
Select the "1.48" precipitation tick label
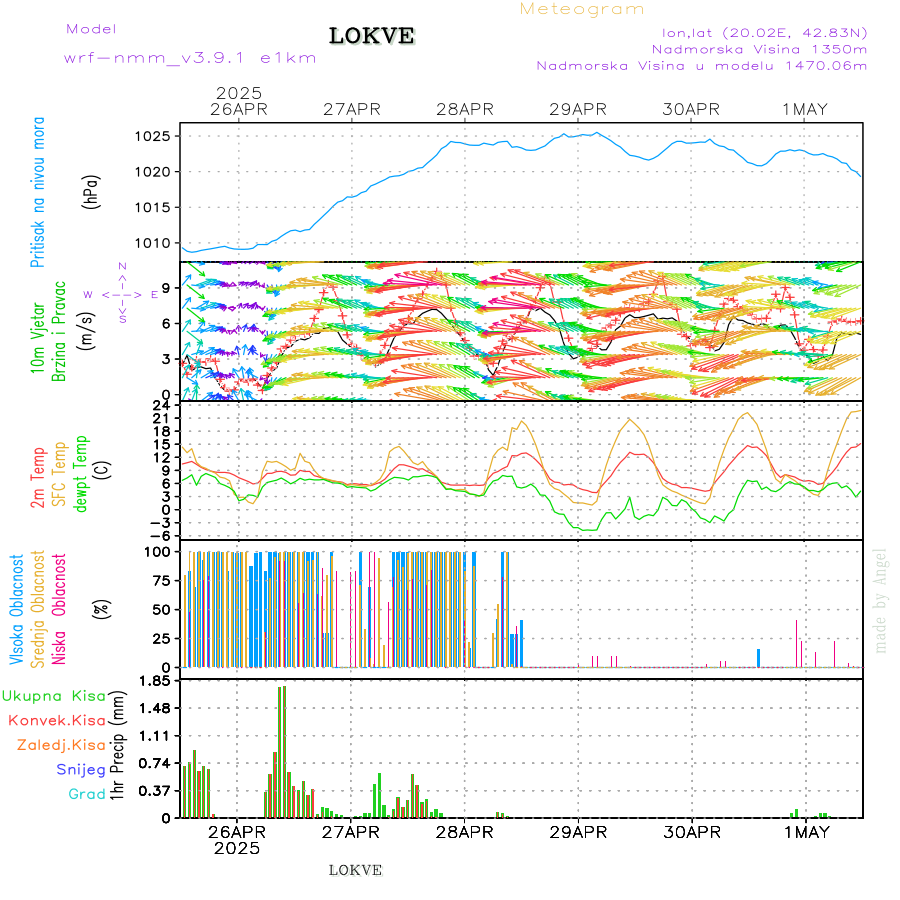coord(155,708)
